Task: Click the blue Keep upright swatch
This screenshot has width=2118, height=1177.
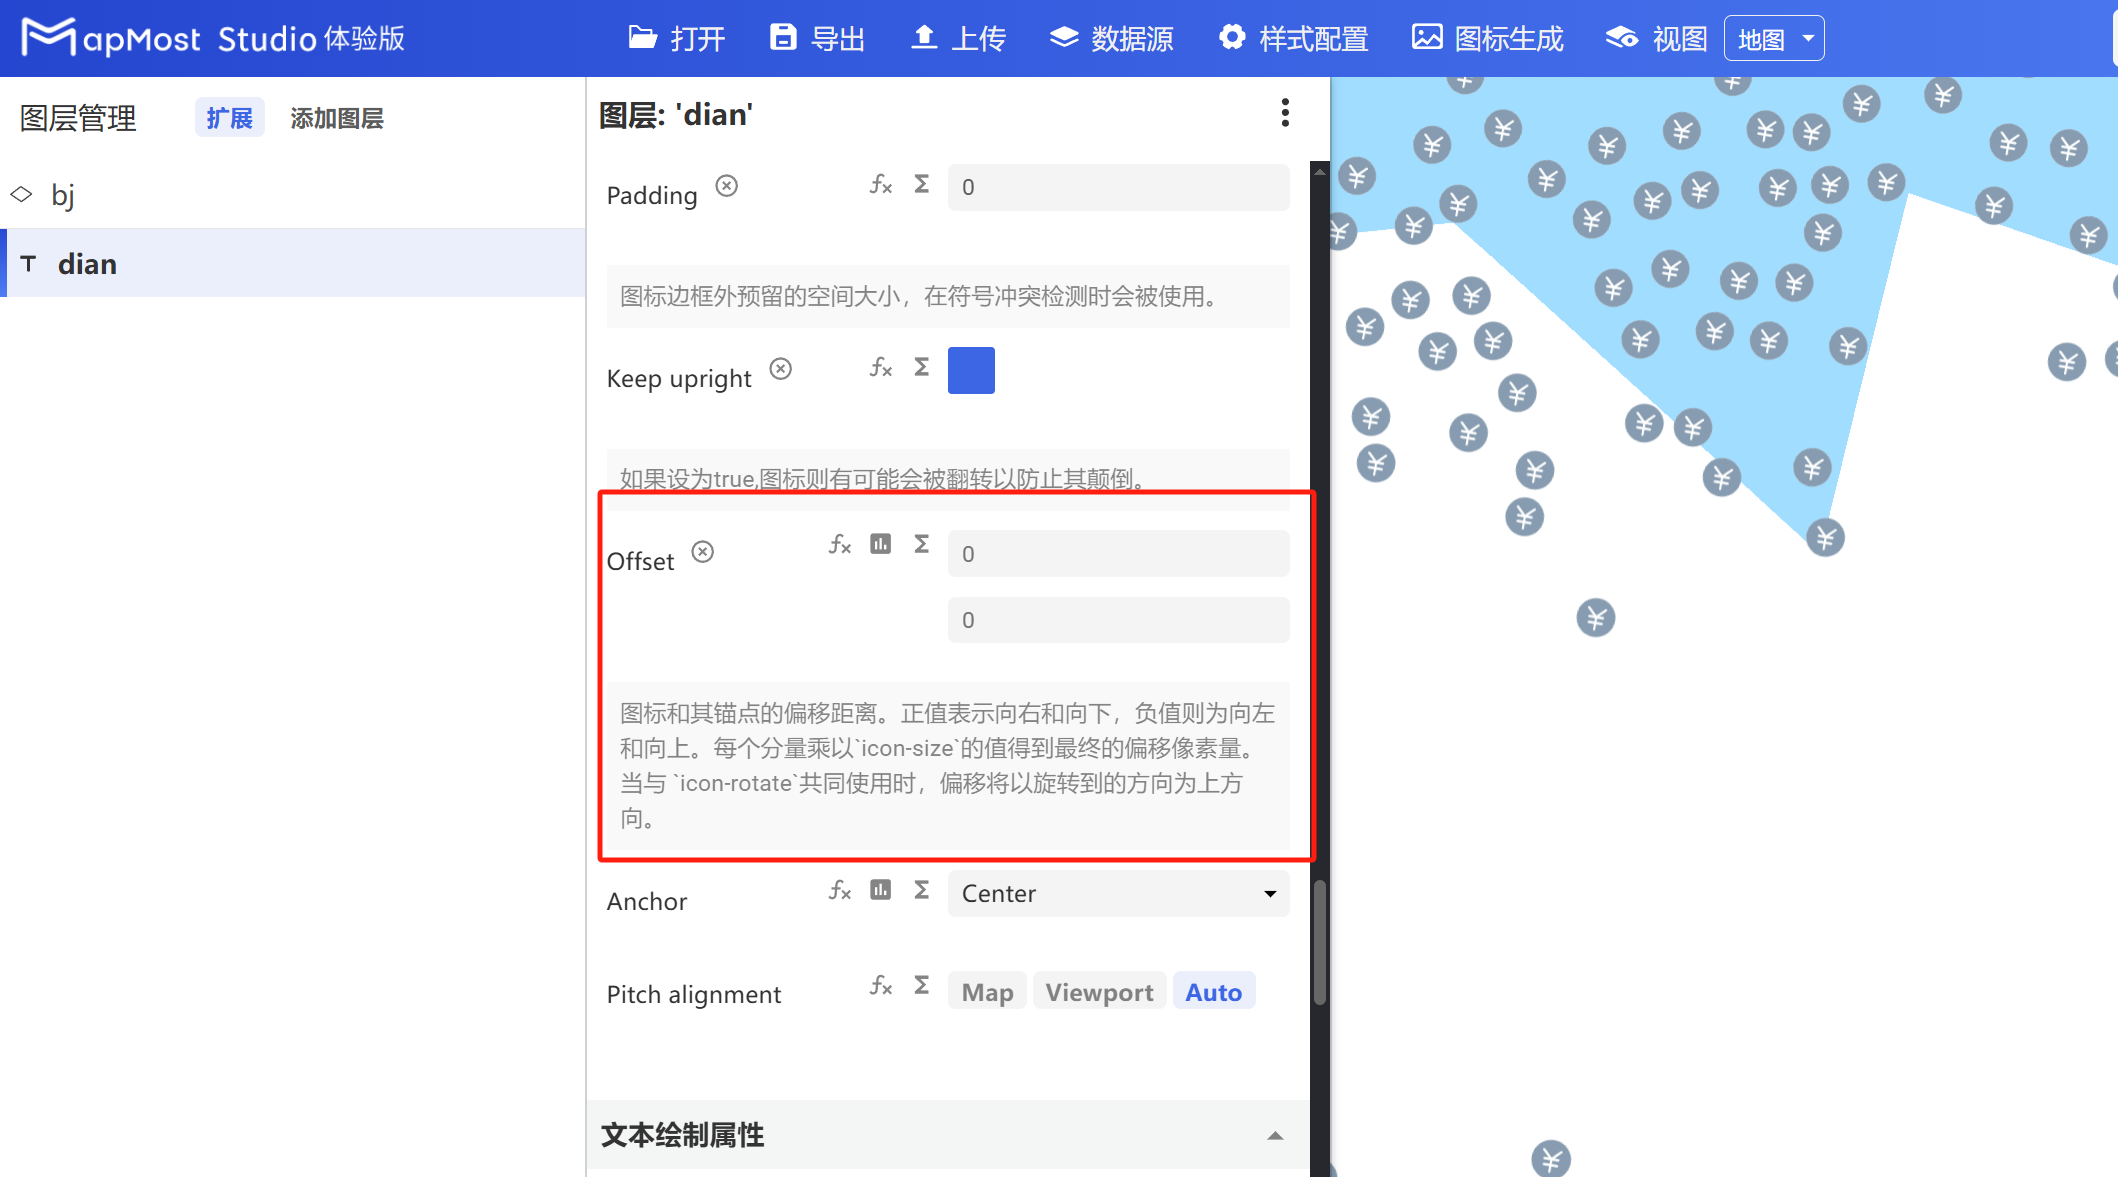Action: [970, 370]
